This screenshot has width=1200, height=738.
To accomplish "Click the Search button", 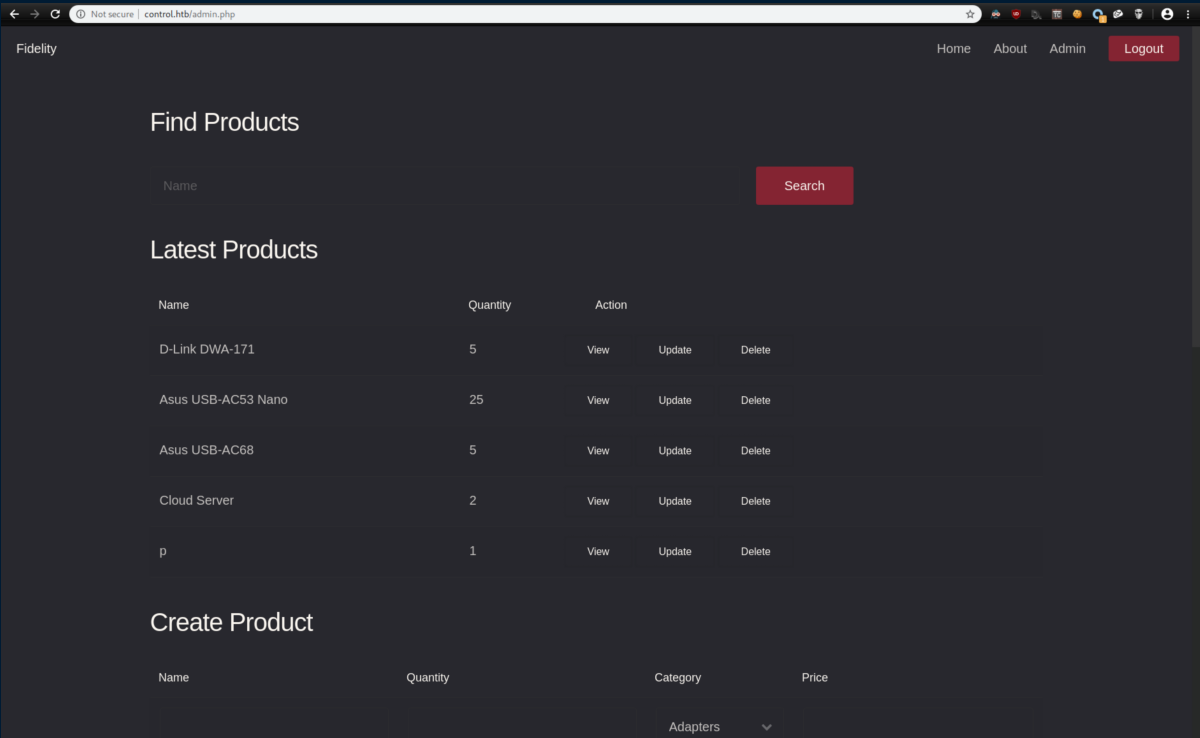I will tap(804, 186).
